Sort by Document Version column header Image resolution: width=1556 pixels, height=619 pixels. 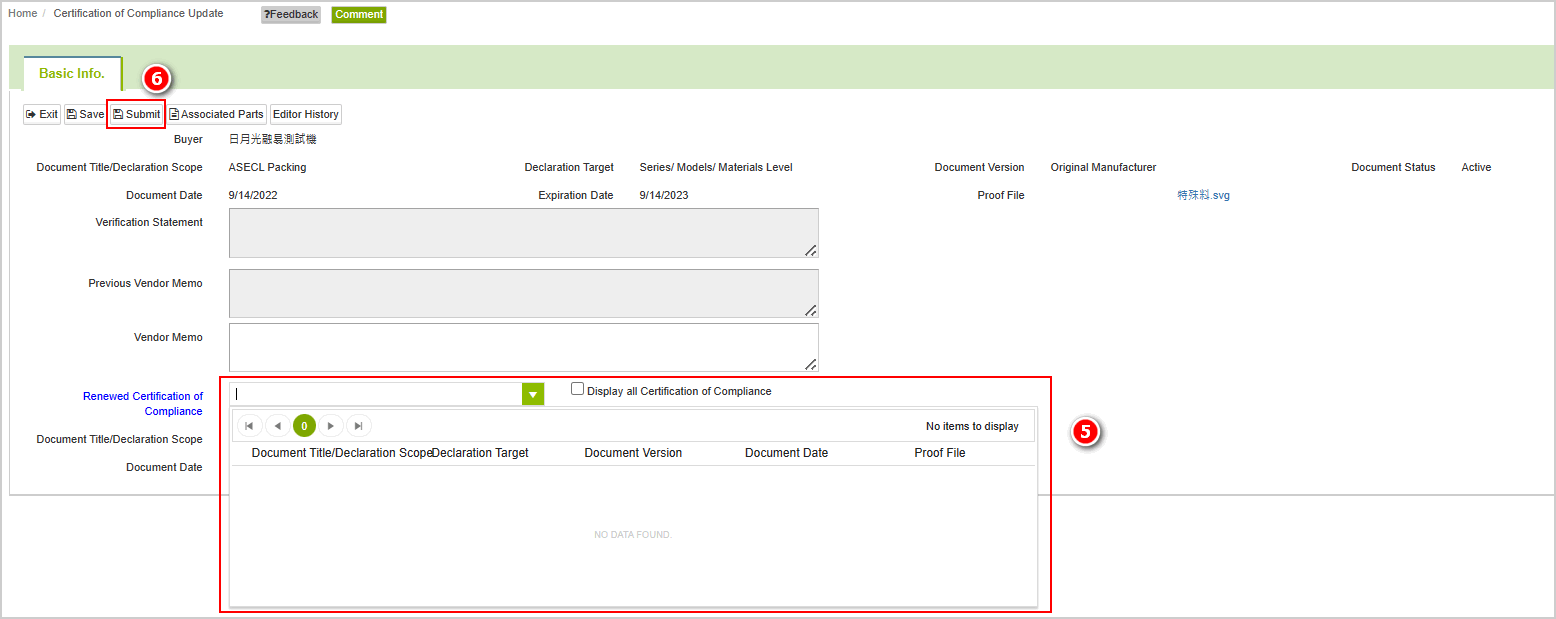click(x=633, y=453)
